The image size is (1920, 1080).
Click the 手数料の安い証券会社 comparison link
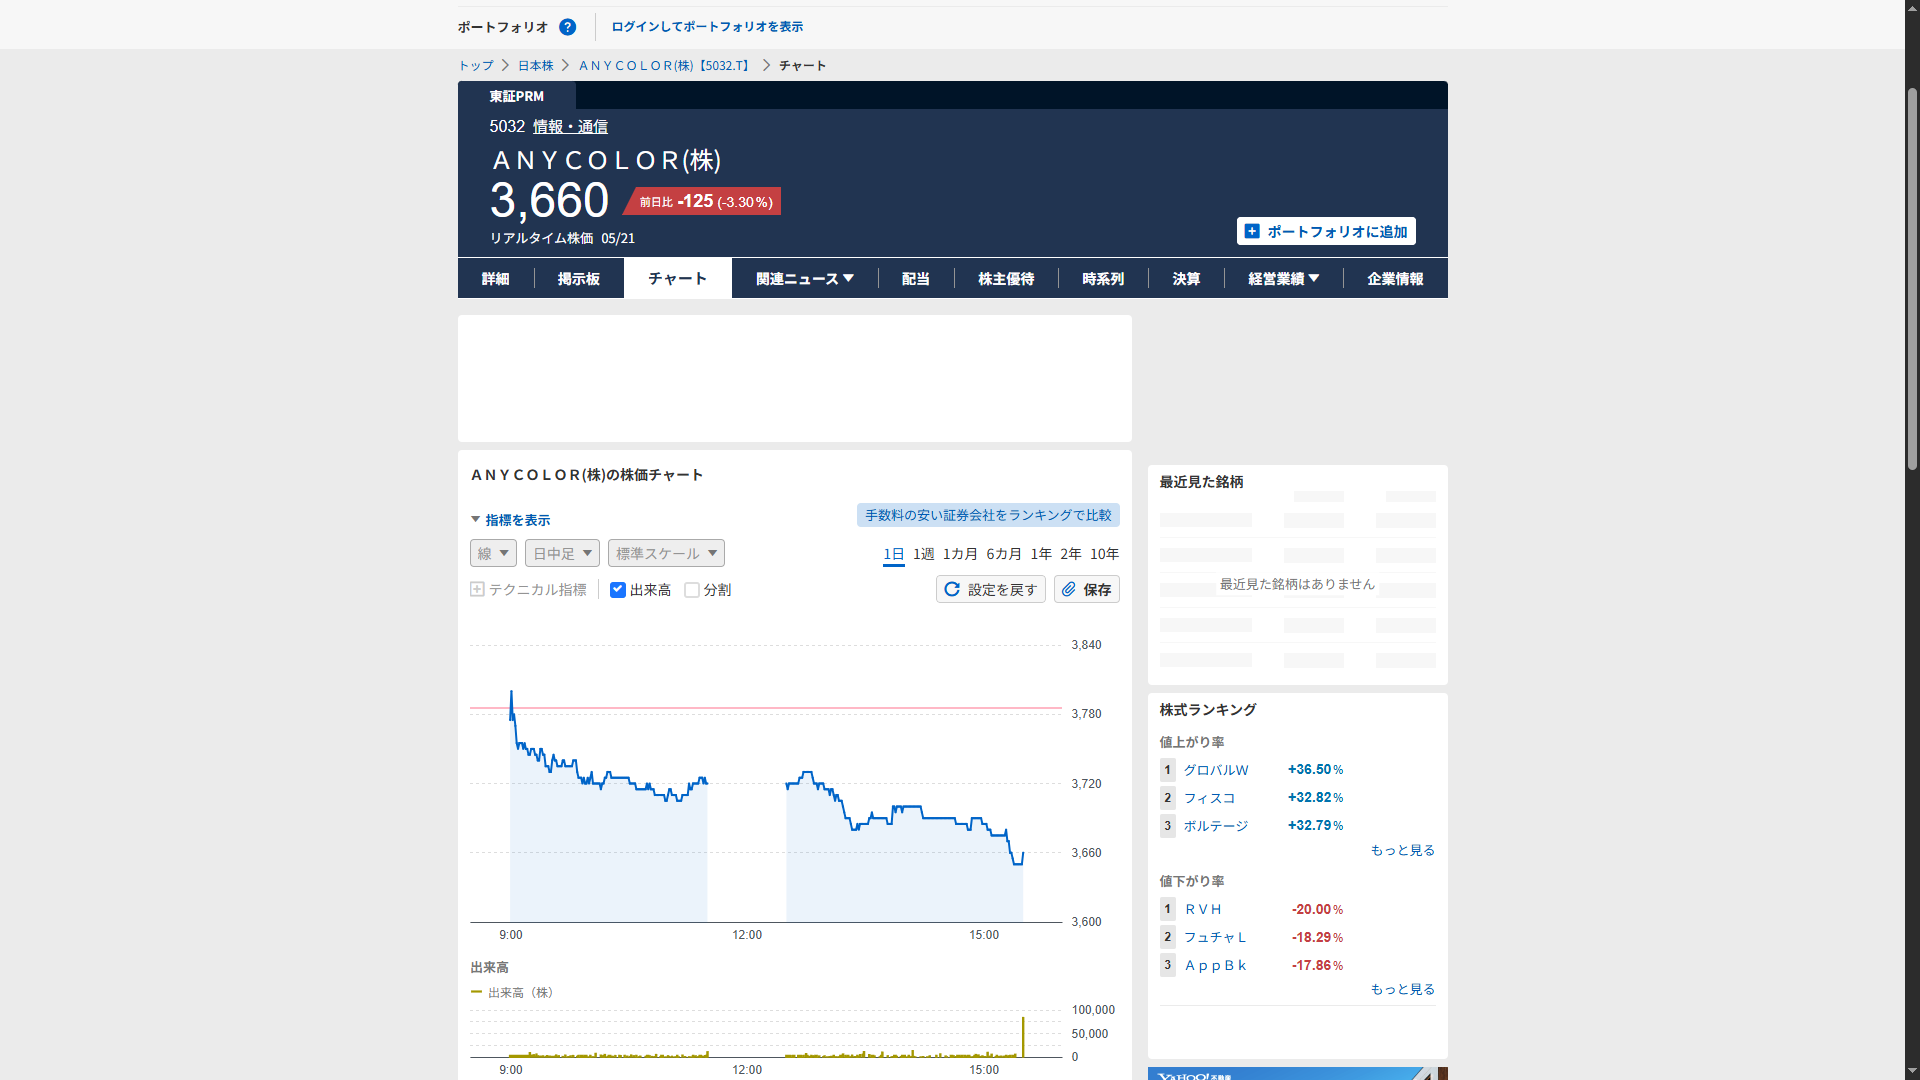point(987,515)
